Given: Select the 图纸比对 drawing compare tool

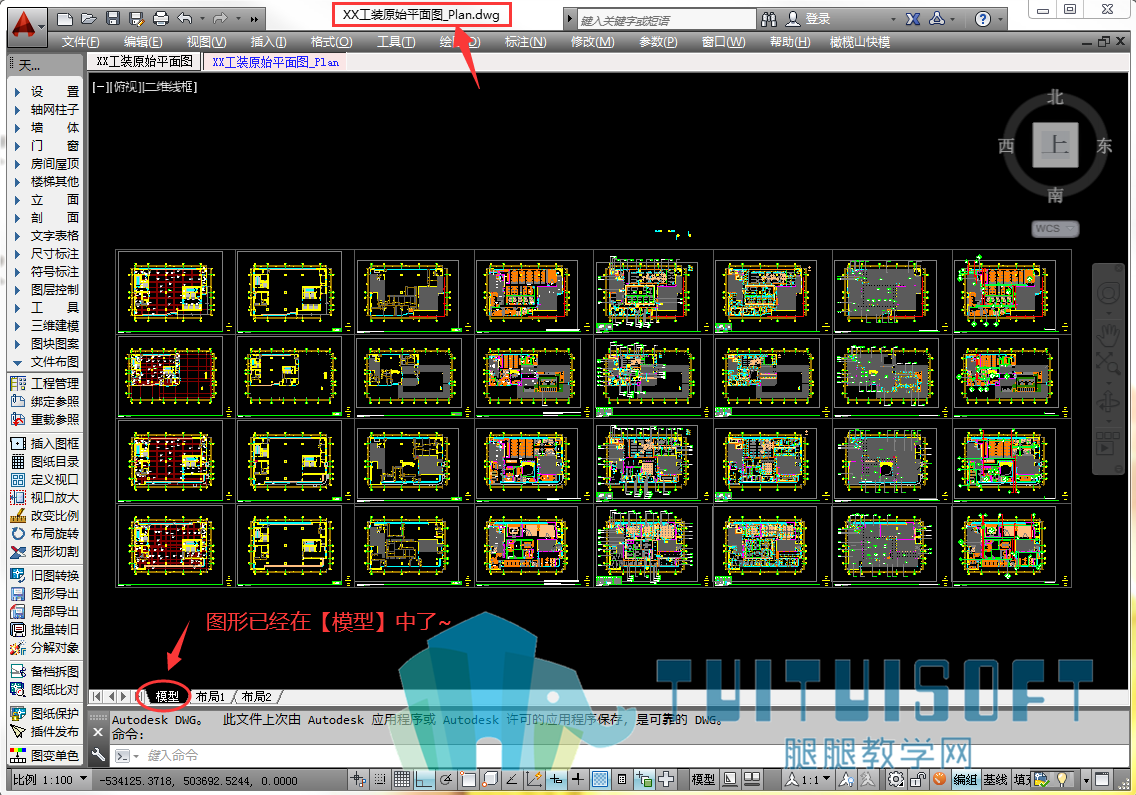Looking at the screenshot, I should [x=45, y=689].
